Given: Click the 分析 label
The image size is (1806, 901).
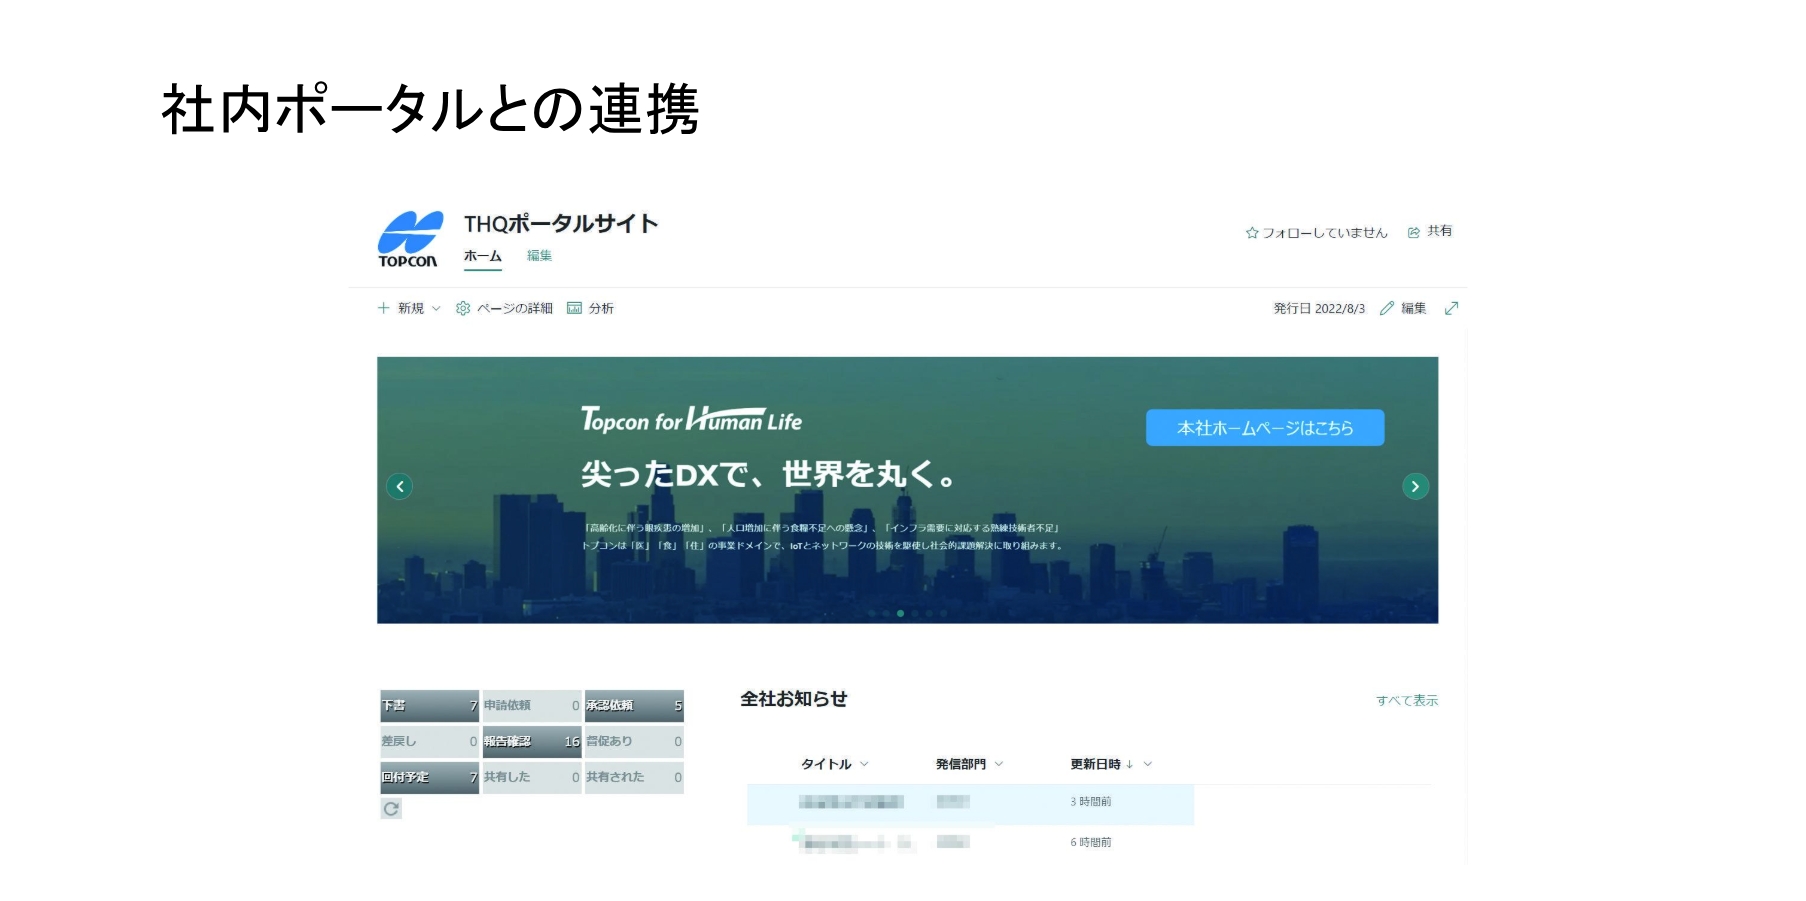Looking at the screenshot, I should point(601,308).
